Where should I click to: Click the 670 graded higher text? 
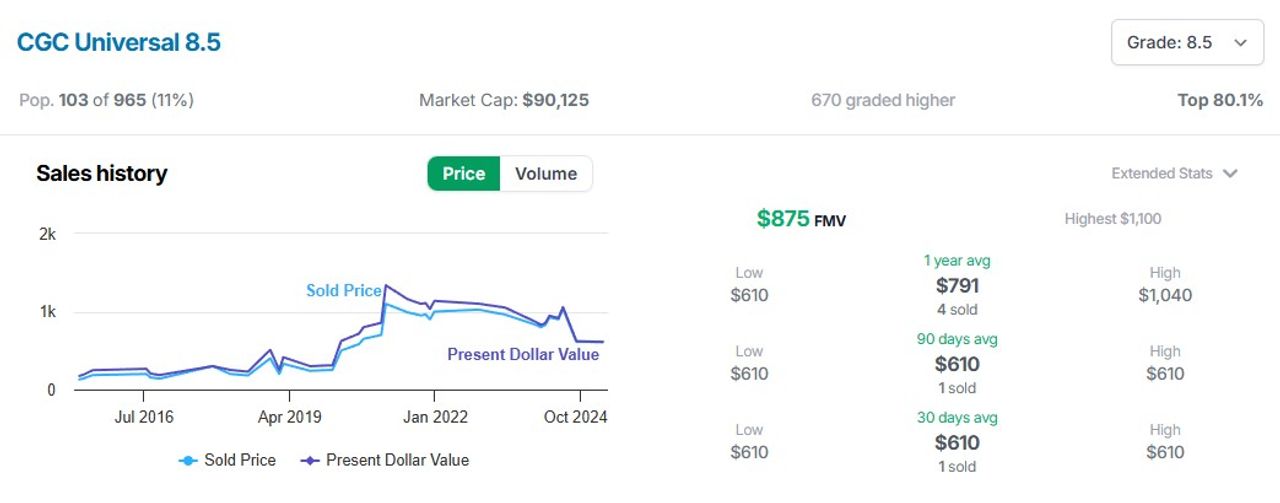click(x=883, y=100)
